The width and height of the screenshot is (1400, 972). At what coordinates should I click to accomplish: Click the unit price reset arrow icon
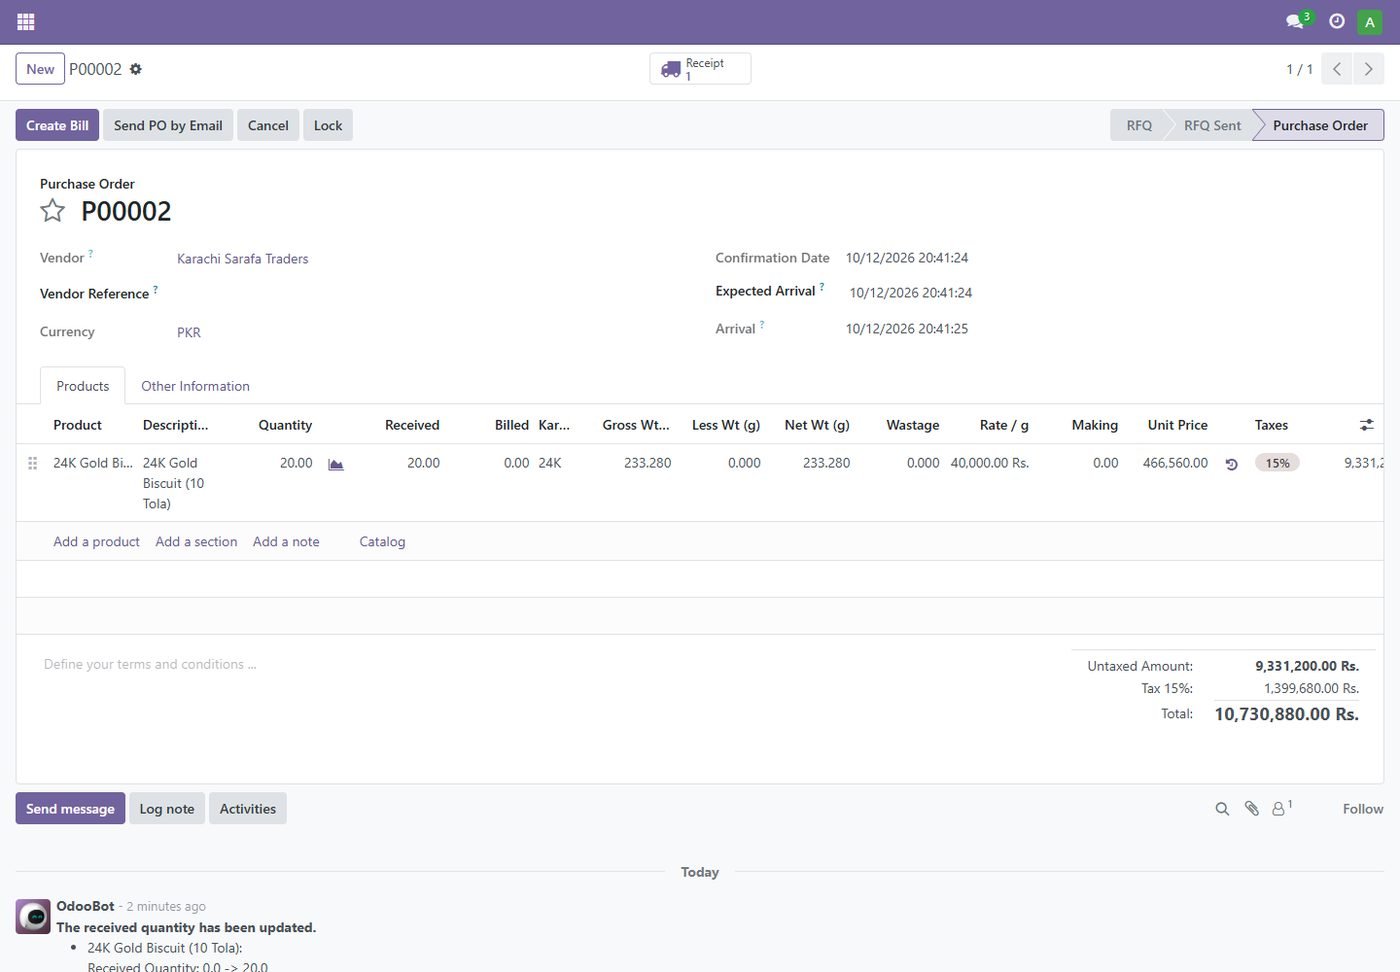[x=1231, y=464]
